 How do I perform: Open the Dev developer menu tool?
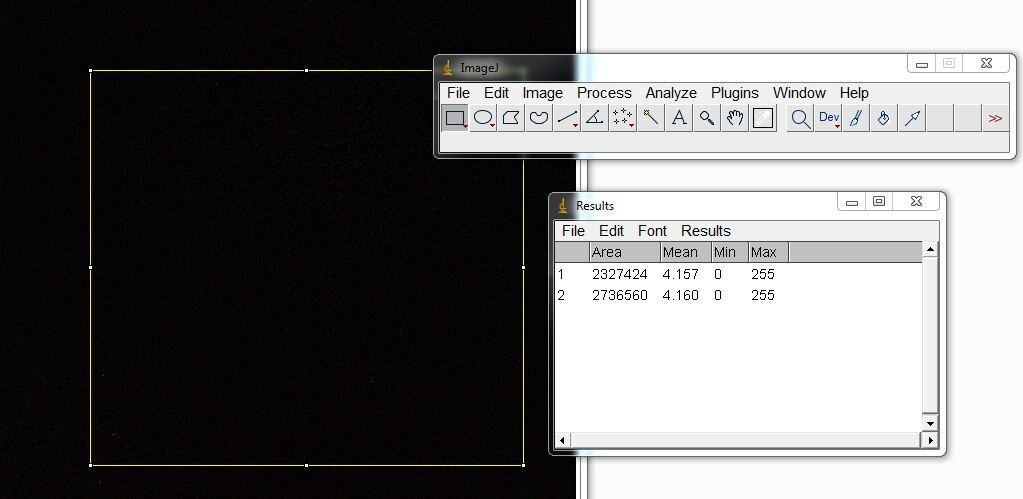(x=829, y=118)
